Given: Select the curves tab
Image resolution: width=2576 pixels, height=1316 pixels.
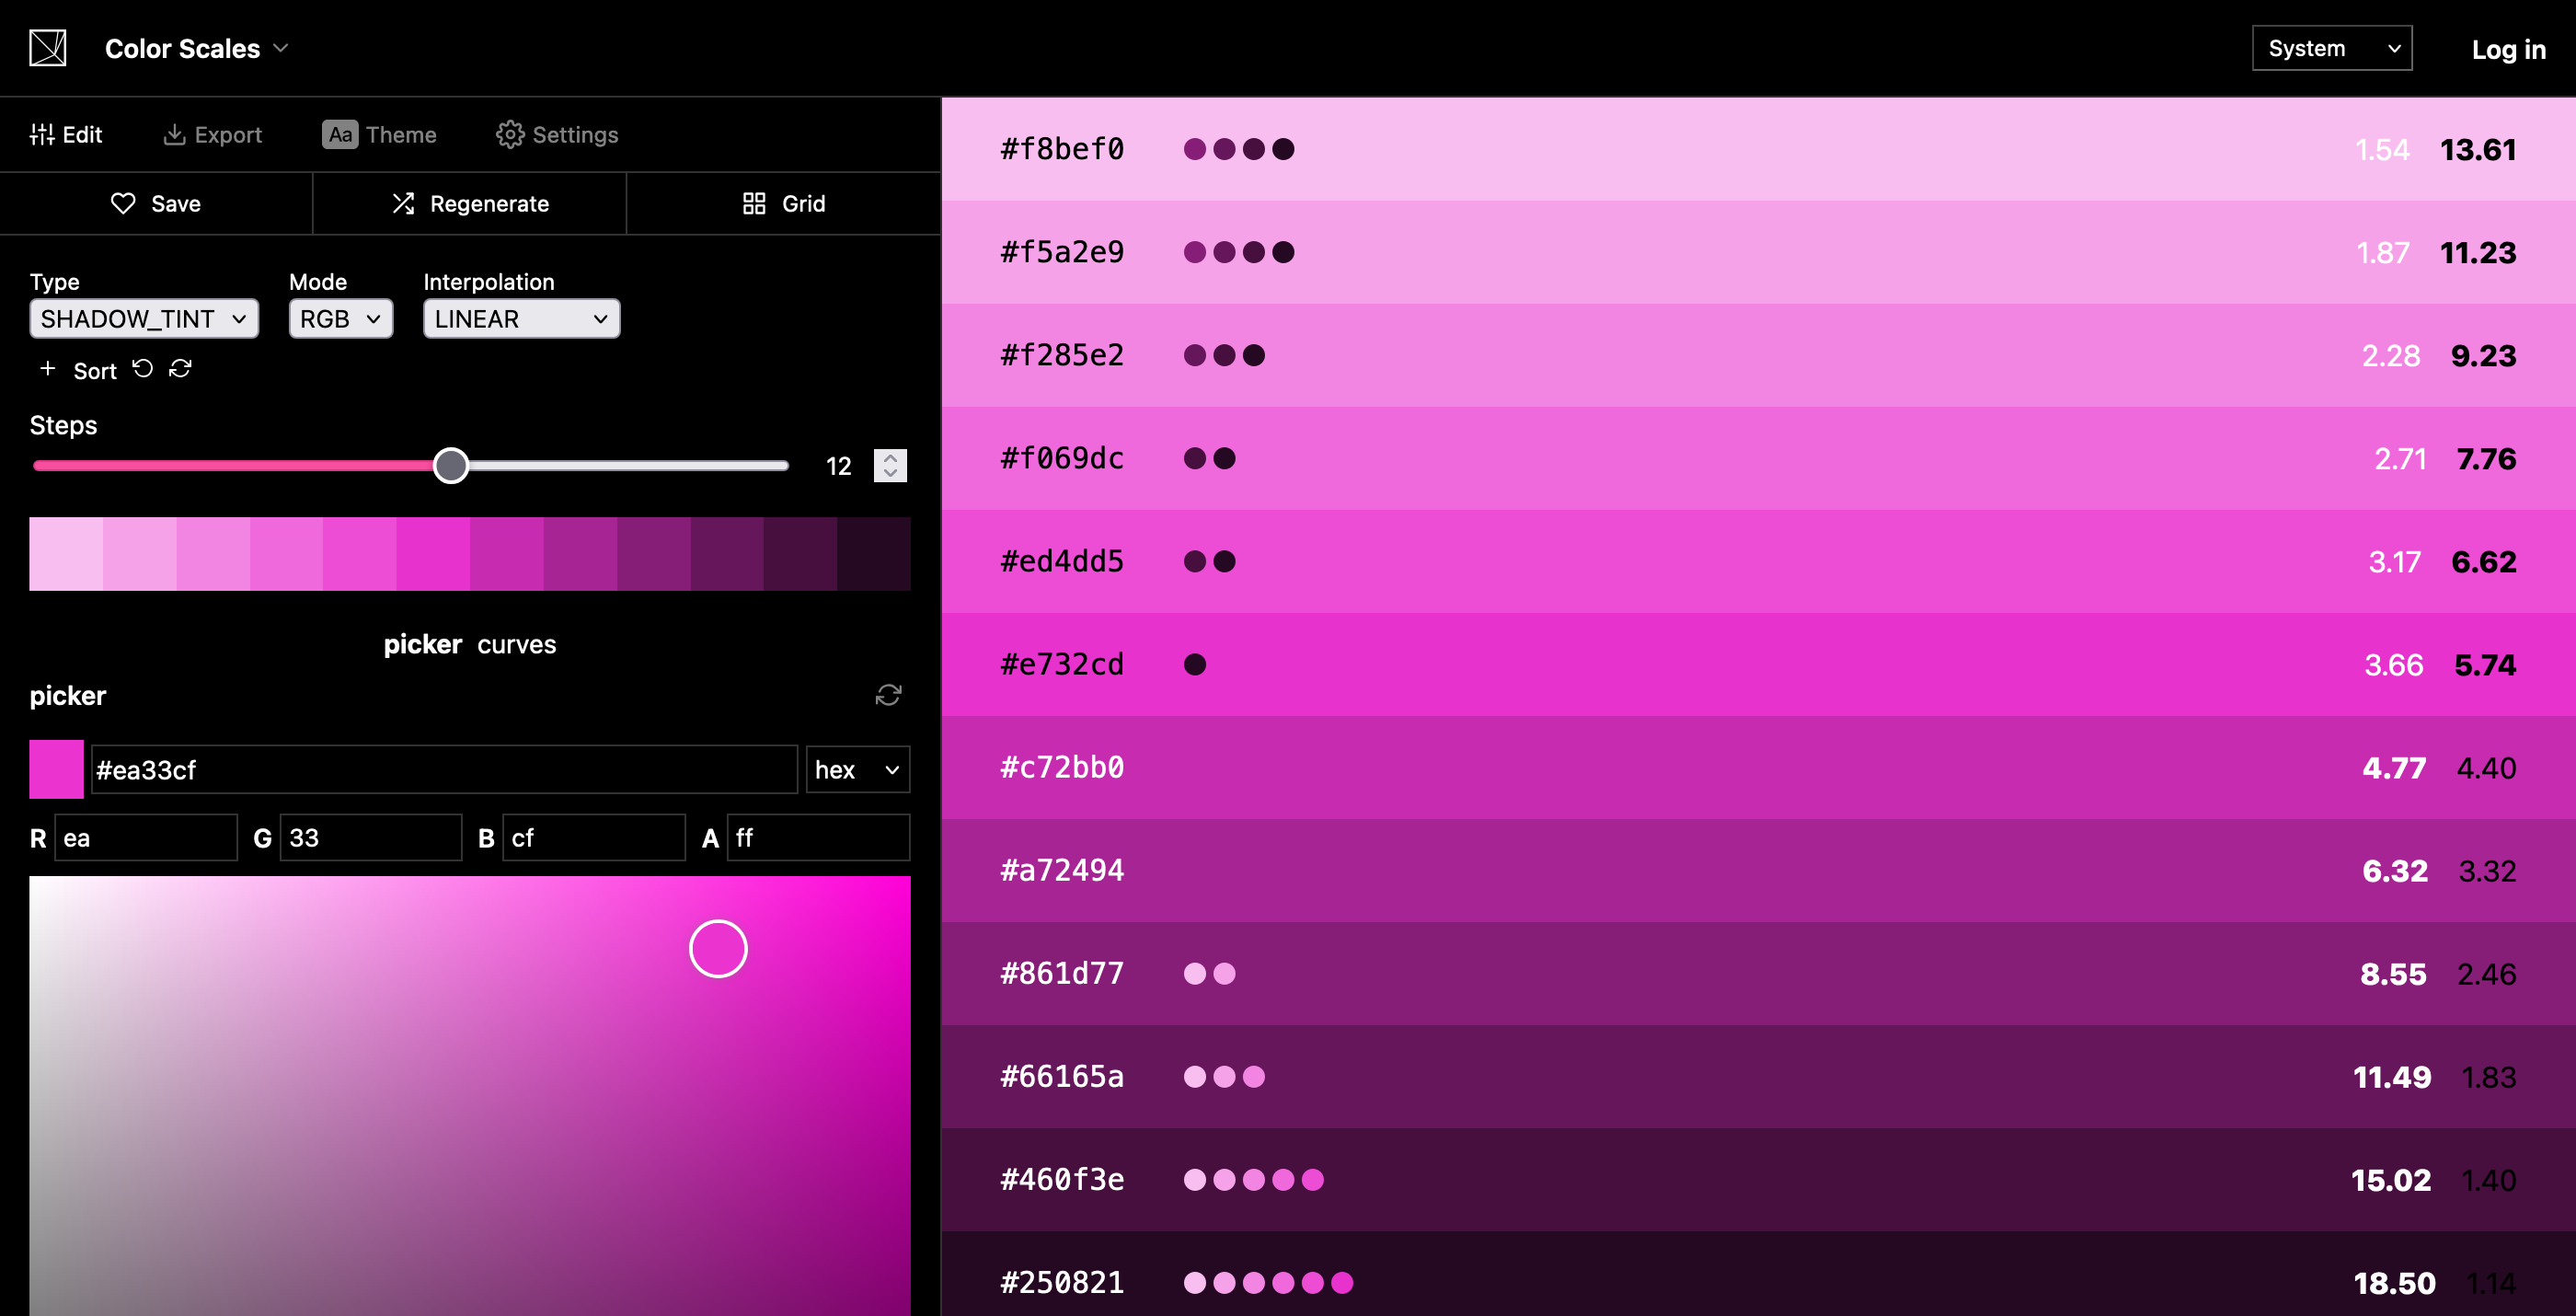Looking at the screenshot, I should point(517,644).
